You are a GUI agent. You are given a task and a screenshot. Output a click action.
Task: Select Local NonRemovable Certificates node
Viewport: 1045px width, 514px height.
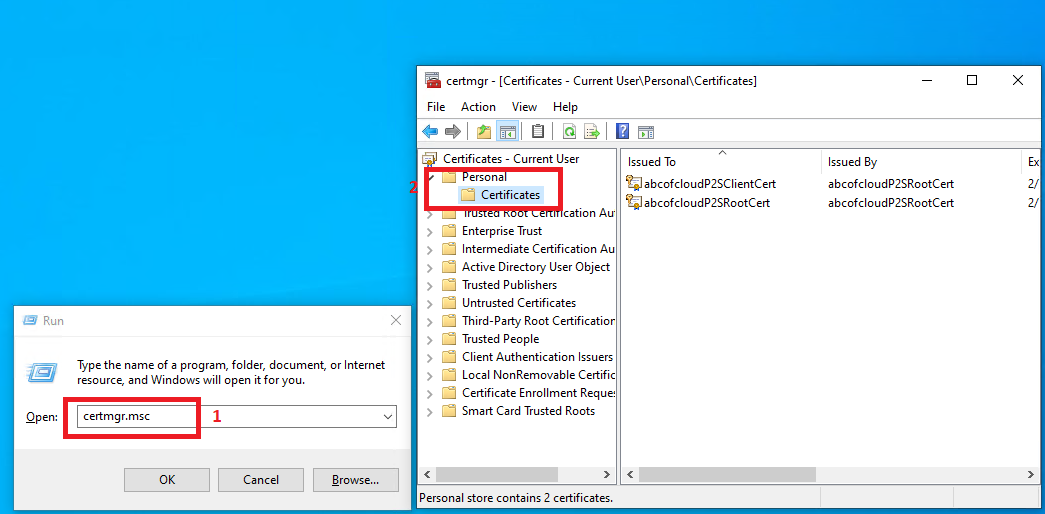point(538,375)
